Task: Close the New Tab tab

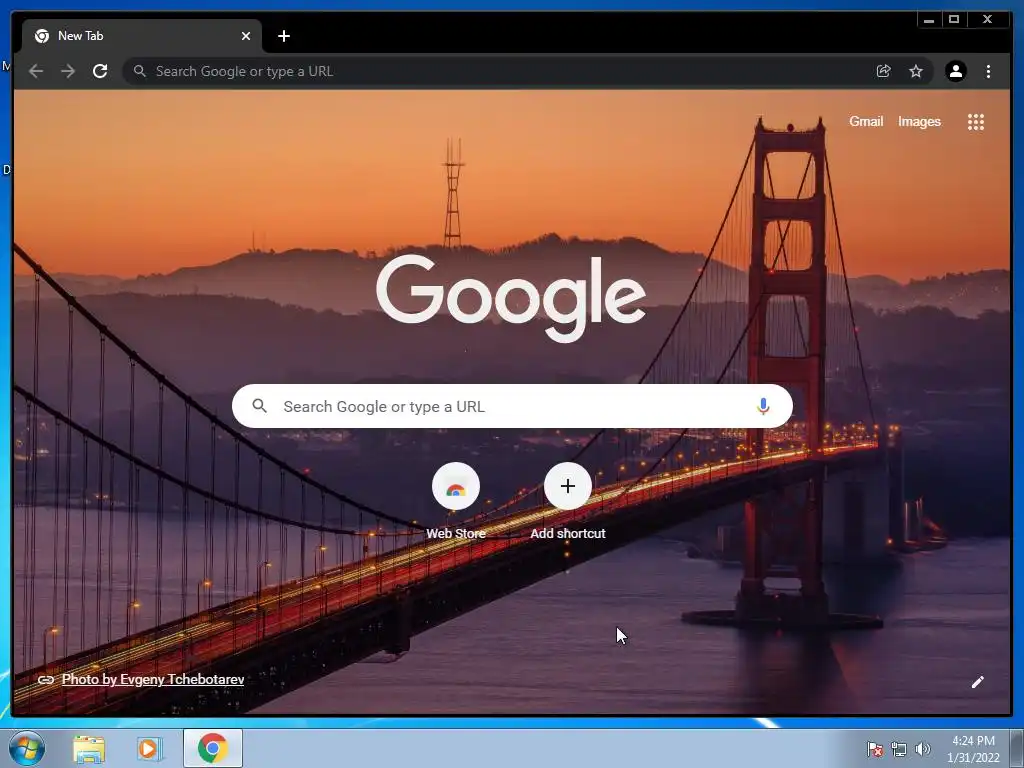Action: tap(246, 36)
